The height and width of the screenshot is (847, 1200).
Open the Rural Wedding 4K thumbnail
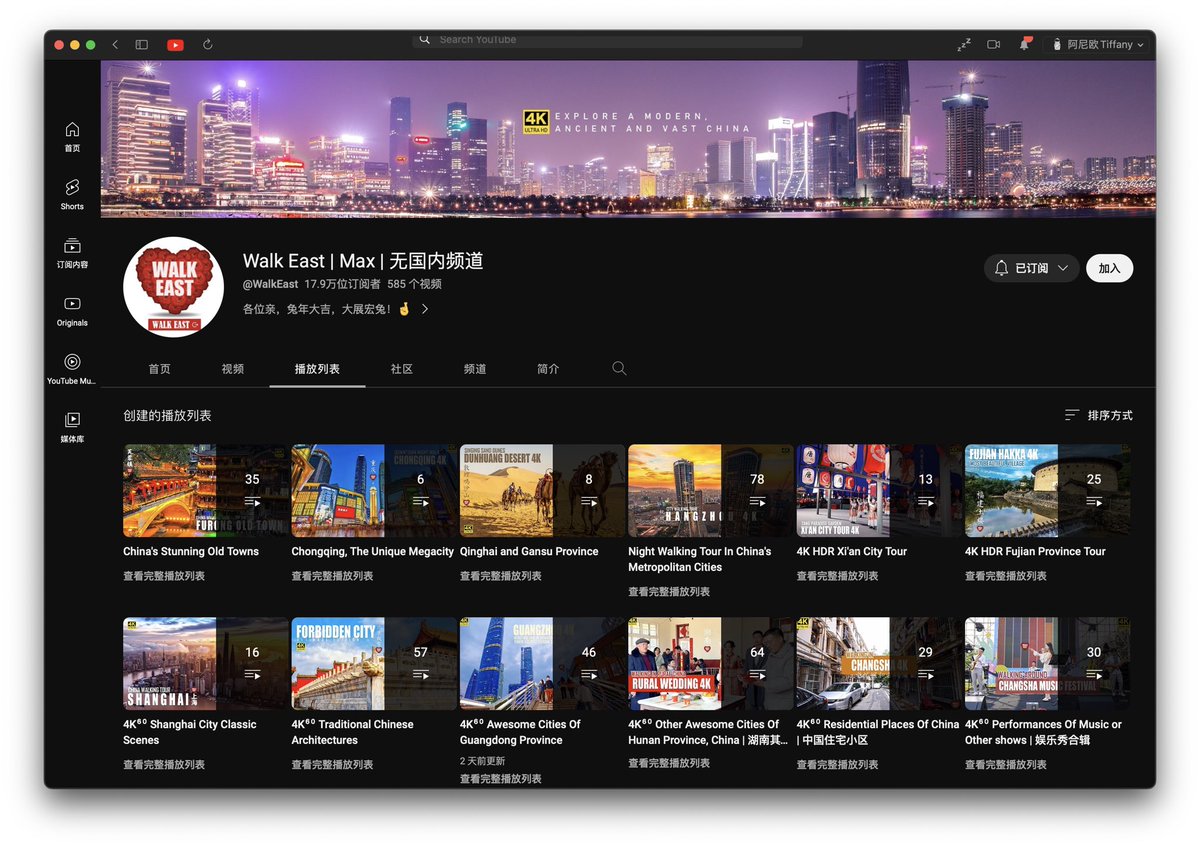710,663
